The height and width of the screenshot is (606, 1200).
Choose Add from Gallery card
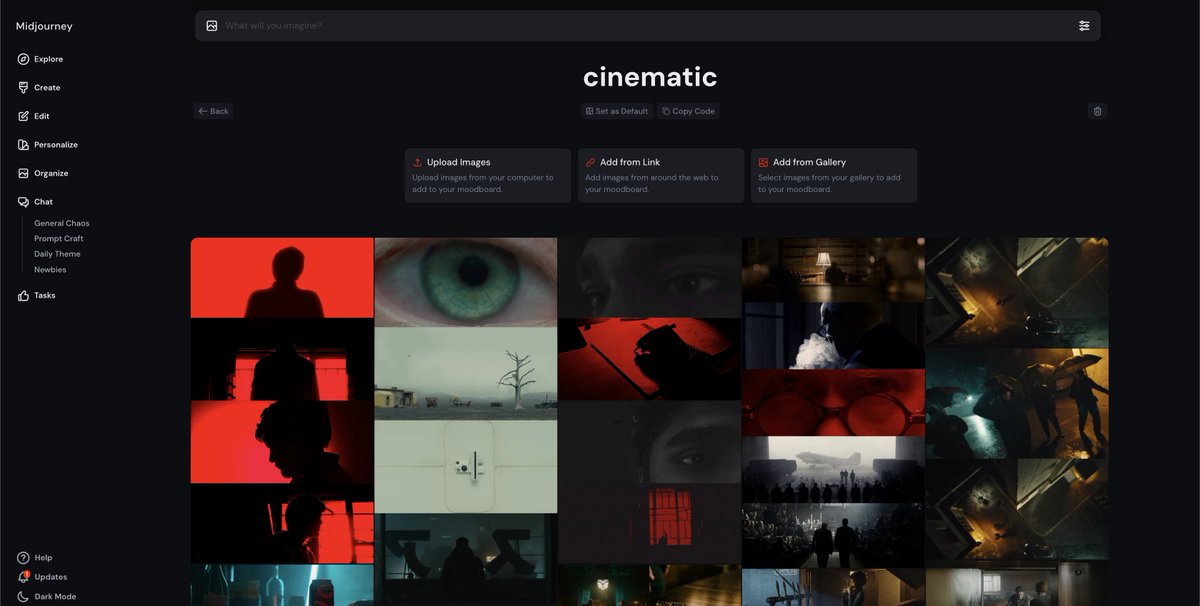click(x=834, y=176)
